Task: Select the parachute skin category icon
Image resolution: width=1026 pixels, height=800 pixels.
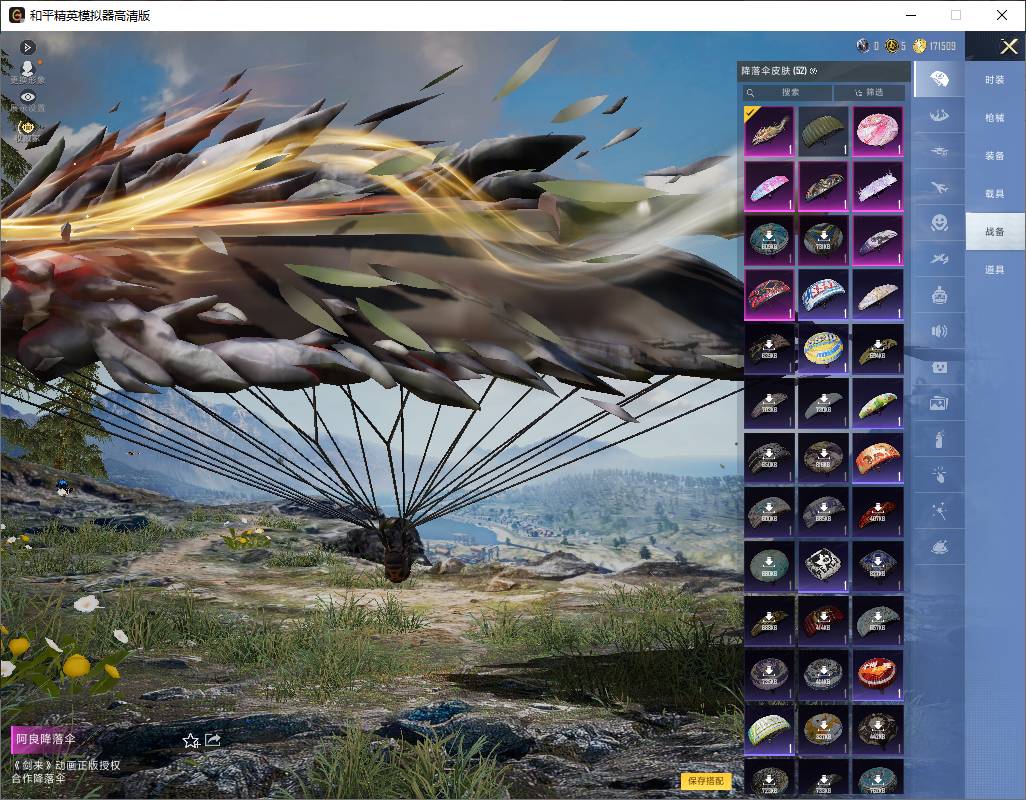Action: tap(939, 79)
